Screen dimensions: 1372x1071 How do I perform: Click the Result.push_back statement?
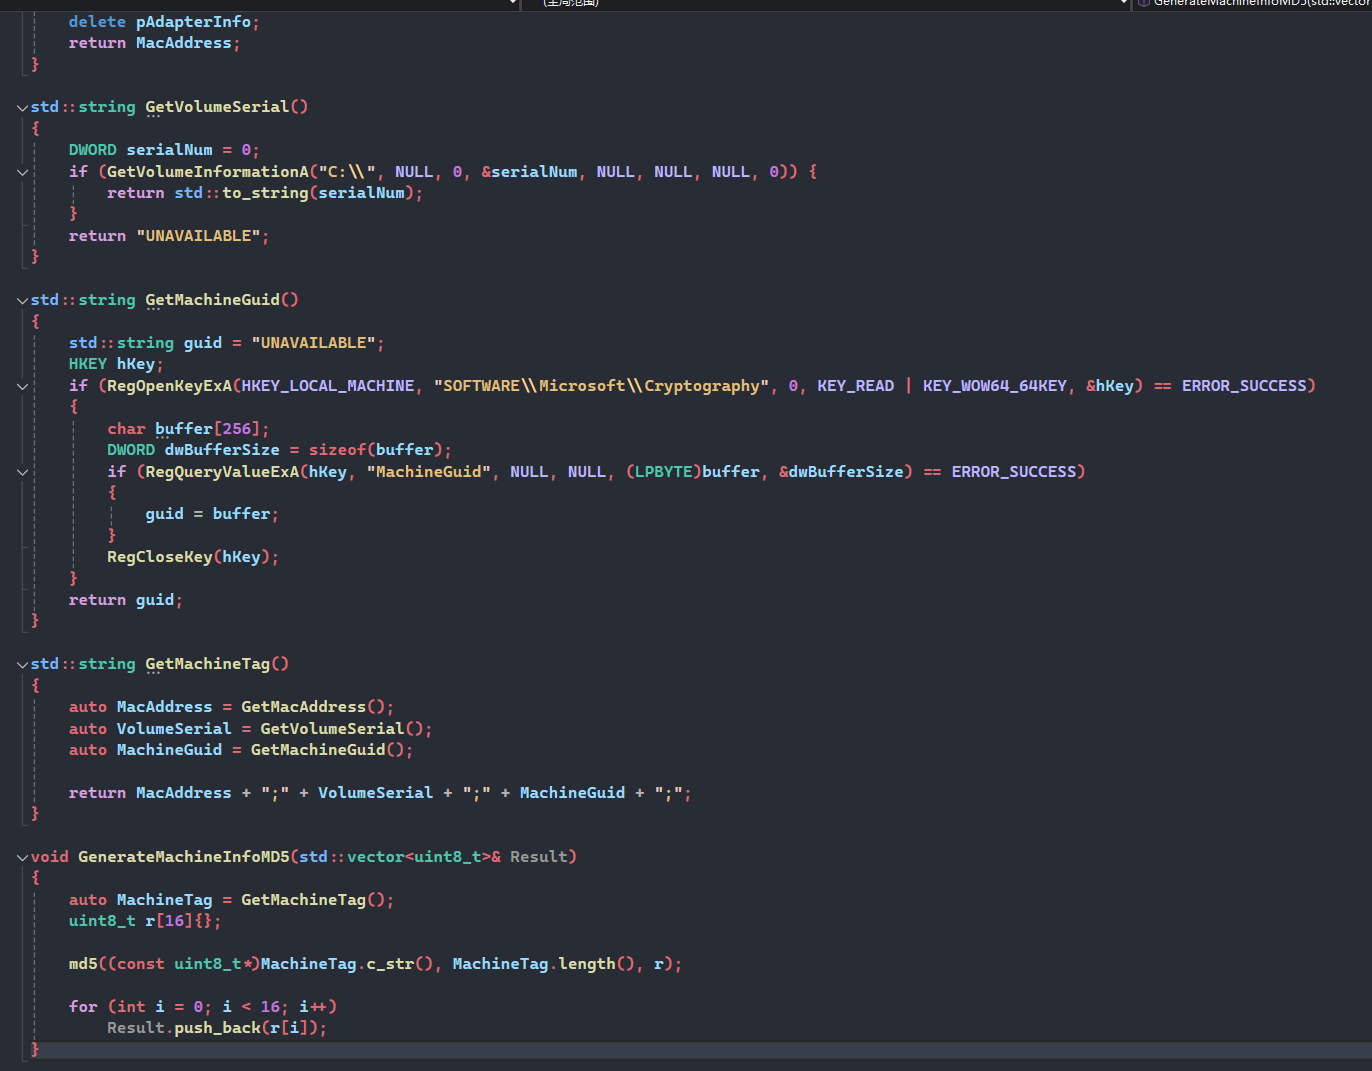click(216, 1028)
